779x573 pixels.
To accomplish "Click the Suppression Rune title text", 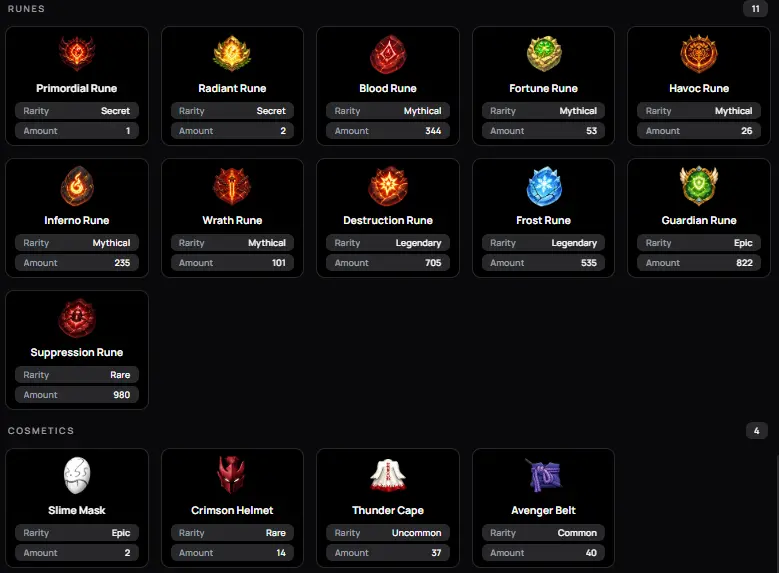I will 77,352.
